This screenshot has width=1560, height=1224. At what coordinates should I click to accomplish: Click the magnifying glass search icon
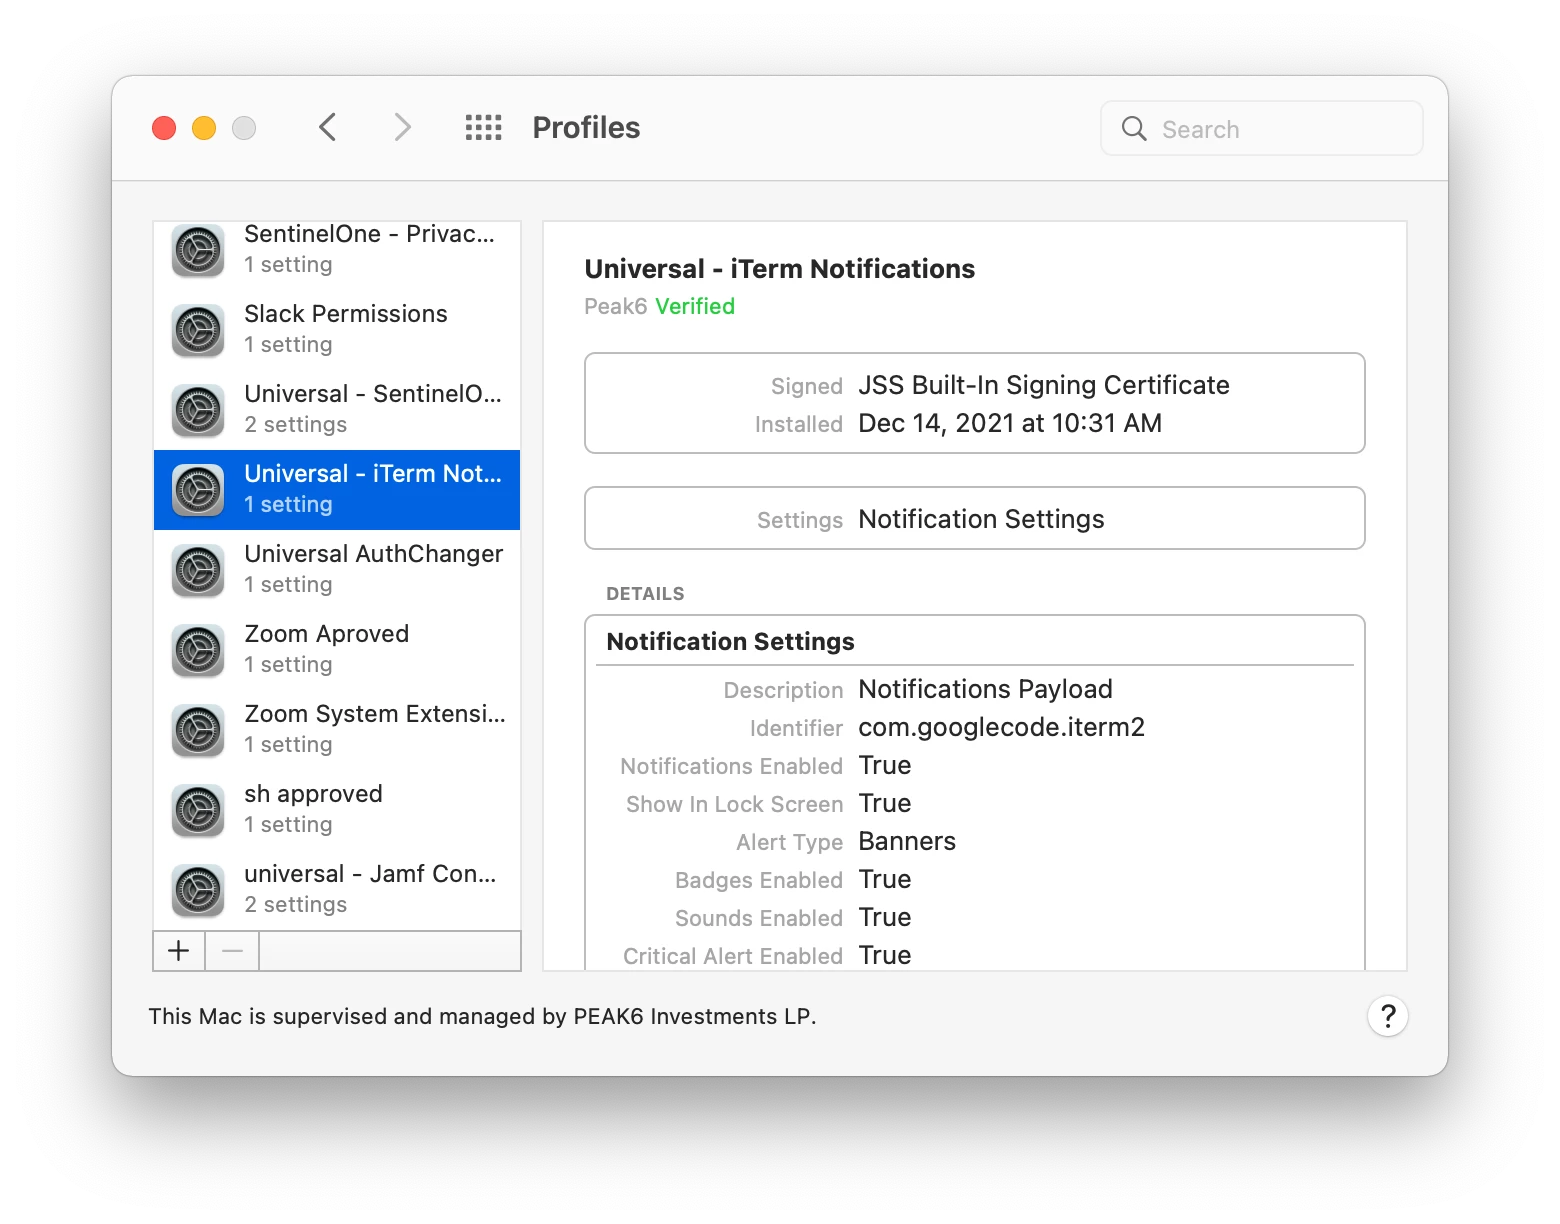point(1134,129)
